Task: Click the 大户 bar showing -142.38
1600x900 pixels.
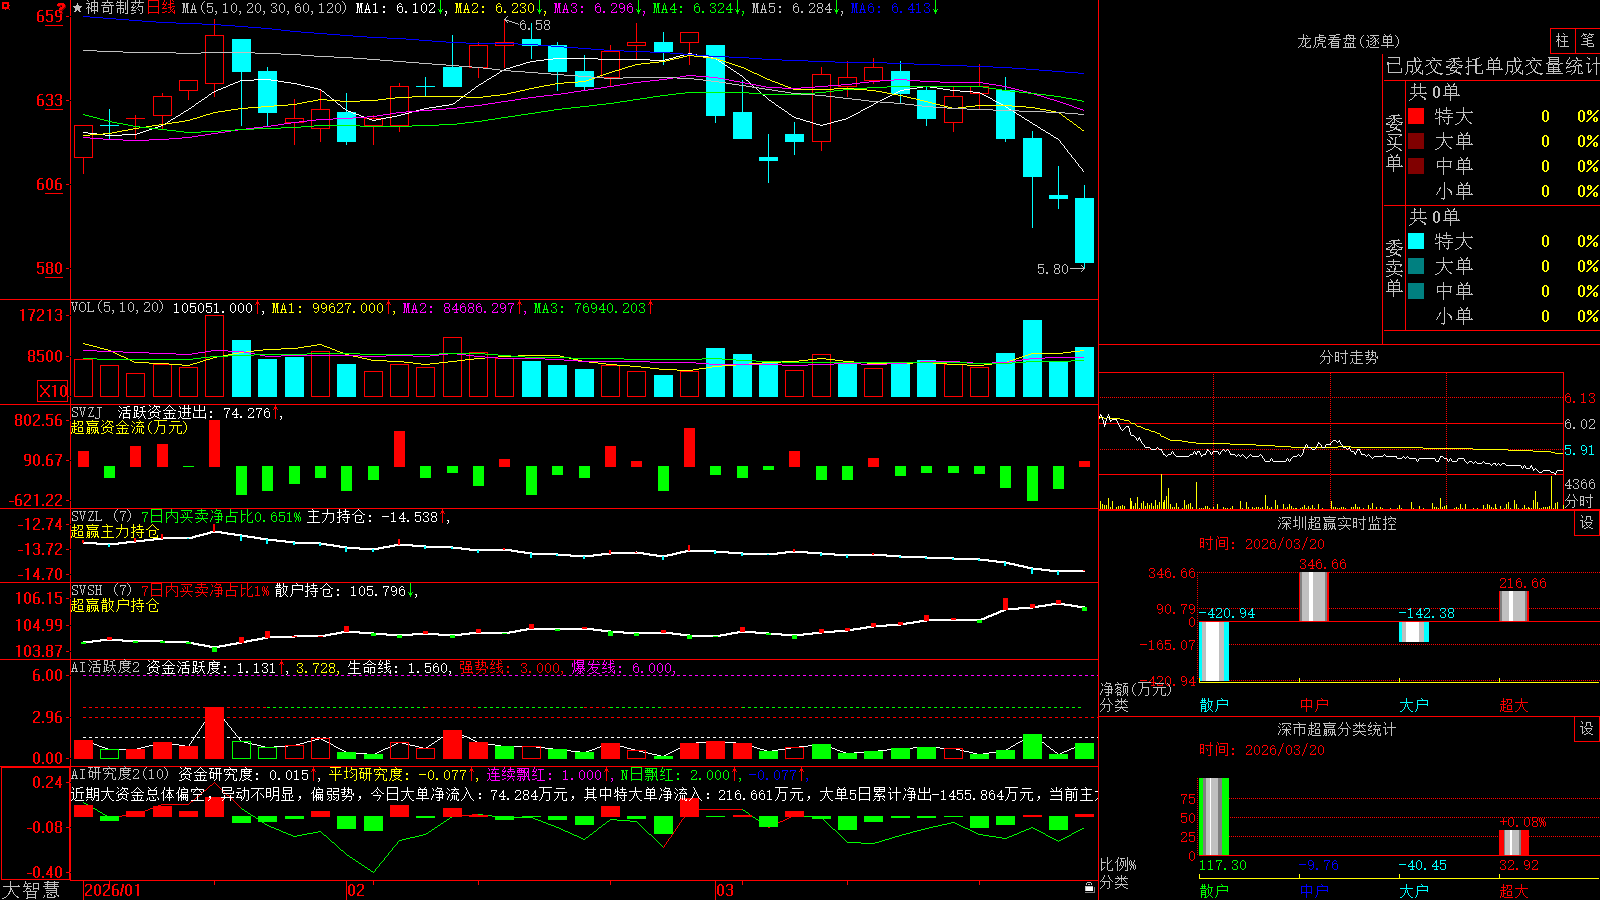Action: click(x=1413, y=632)
